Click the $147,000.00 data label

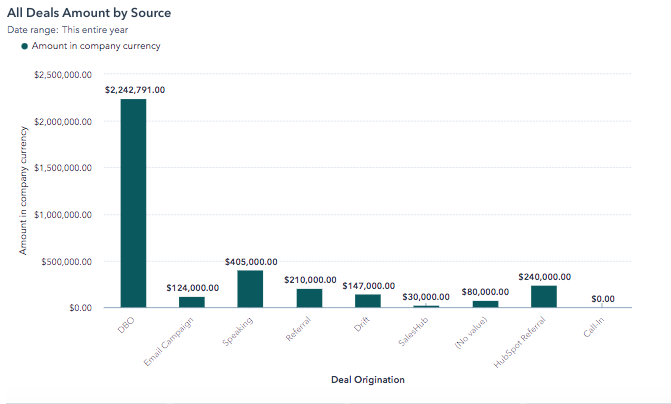(368, 286)
